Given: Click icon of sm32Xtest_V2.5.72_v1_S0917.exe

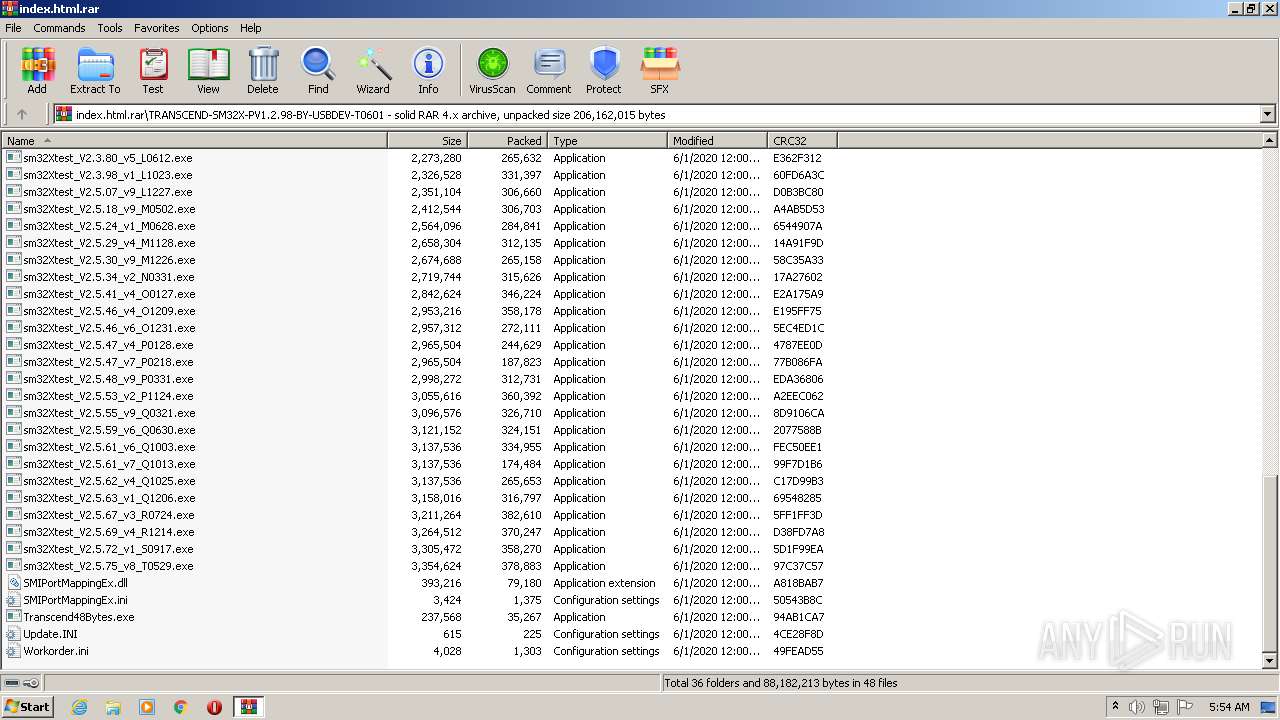Looking at the screenshot, I should 13,549.
